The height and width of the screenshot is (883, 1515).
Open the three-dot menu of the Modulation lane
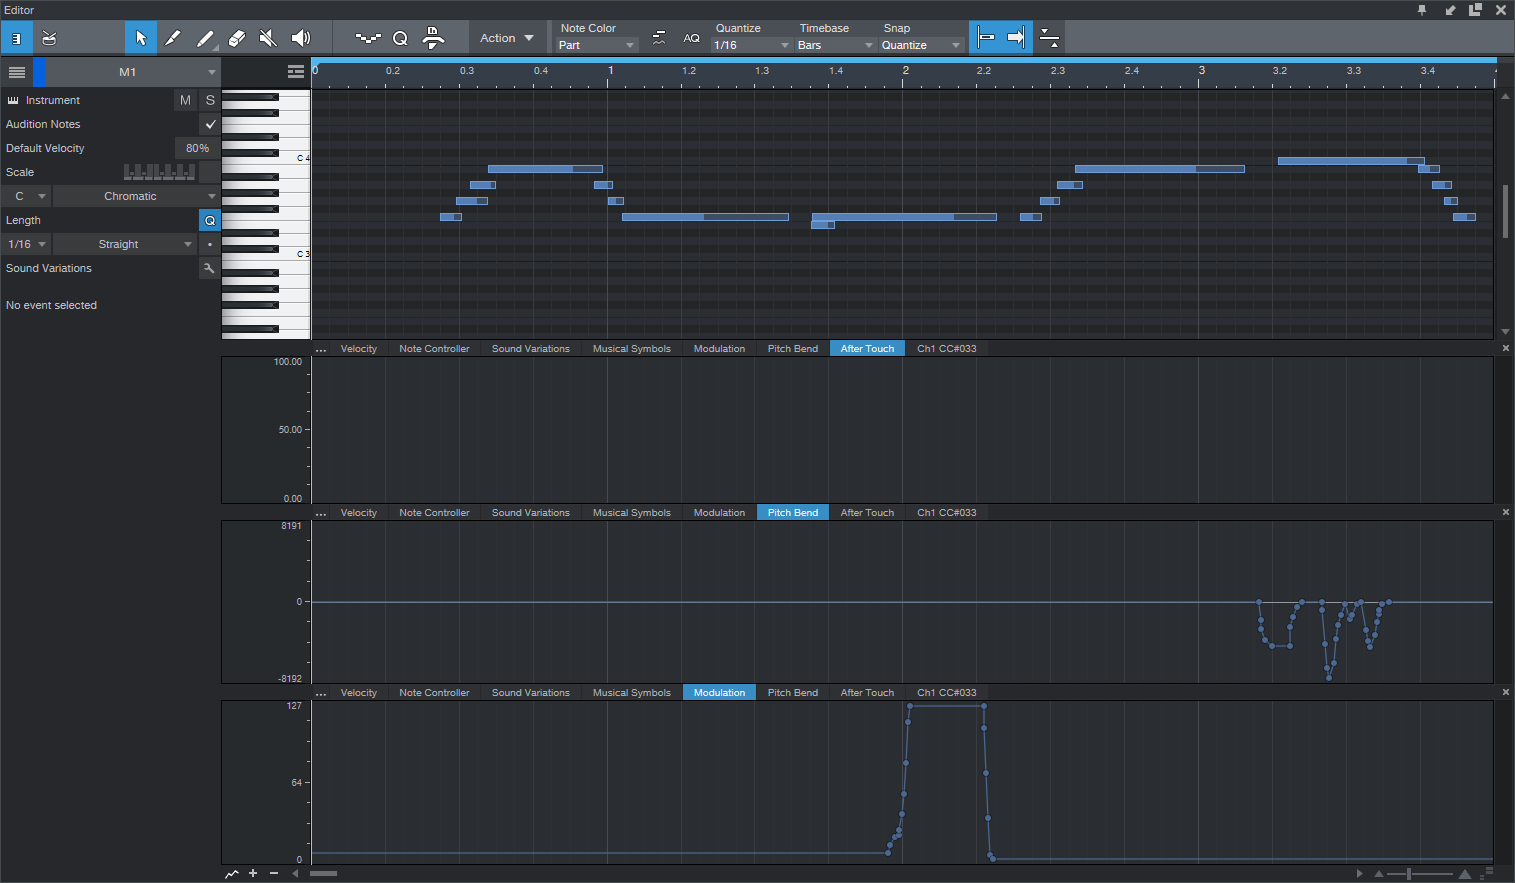321,693
